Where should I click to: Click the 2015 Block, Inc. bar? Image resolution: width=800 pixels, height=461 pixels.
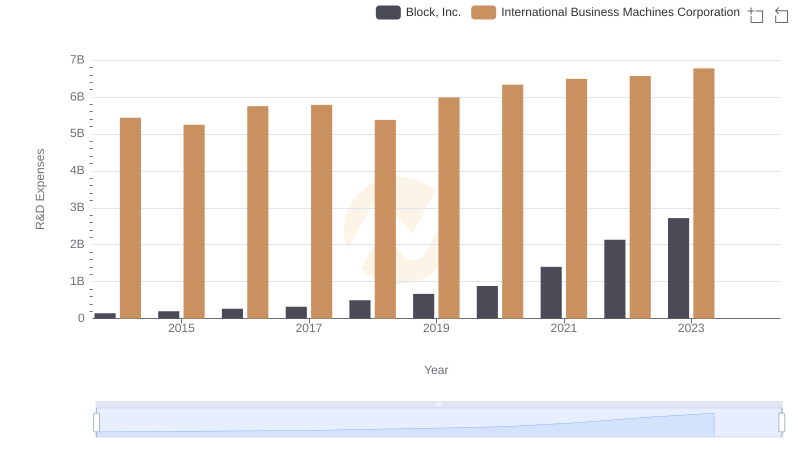click(169, 315)
